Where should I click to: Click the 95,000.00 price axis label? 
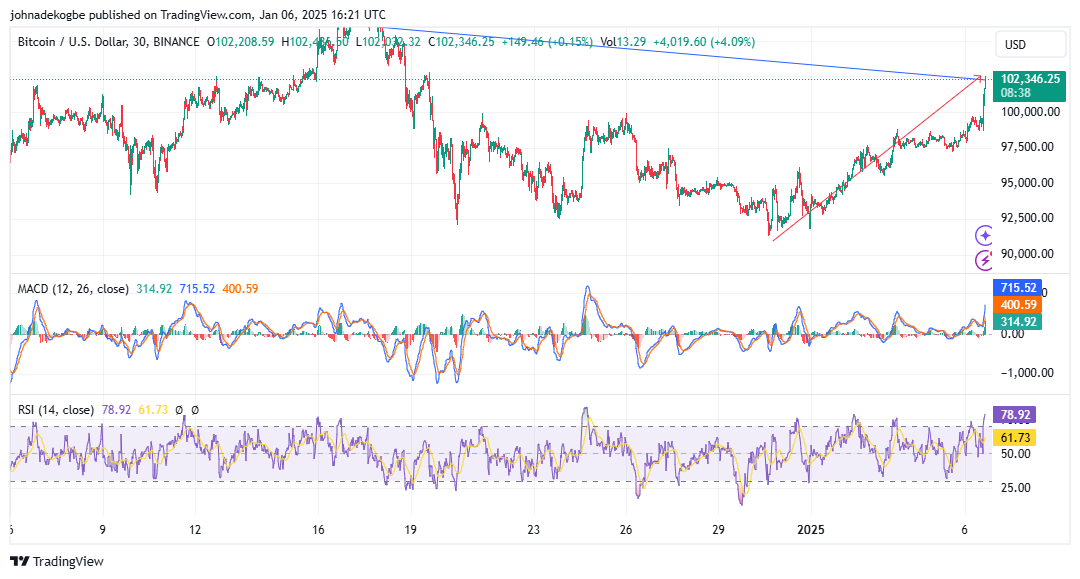[x=1027, y=182]
